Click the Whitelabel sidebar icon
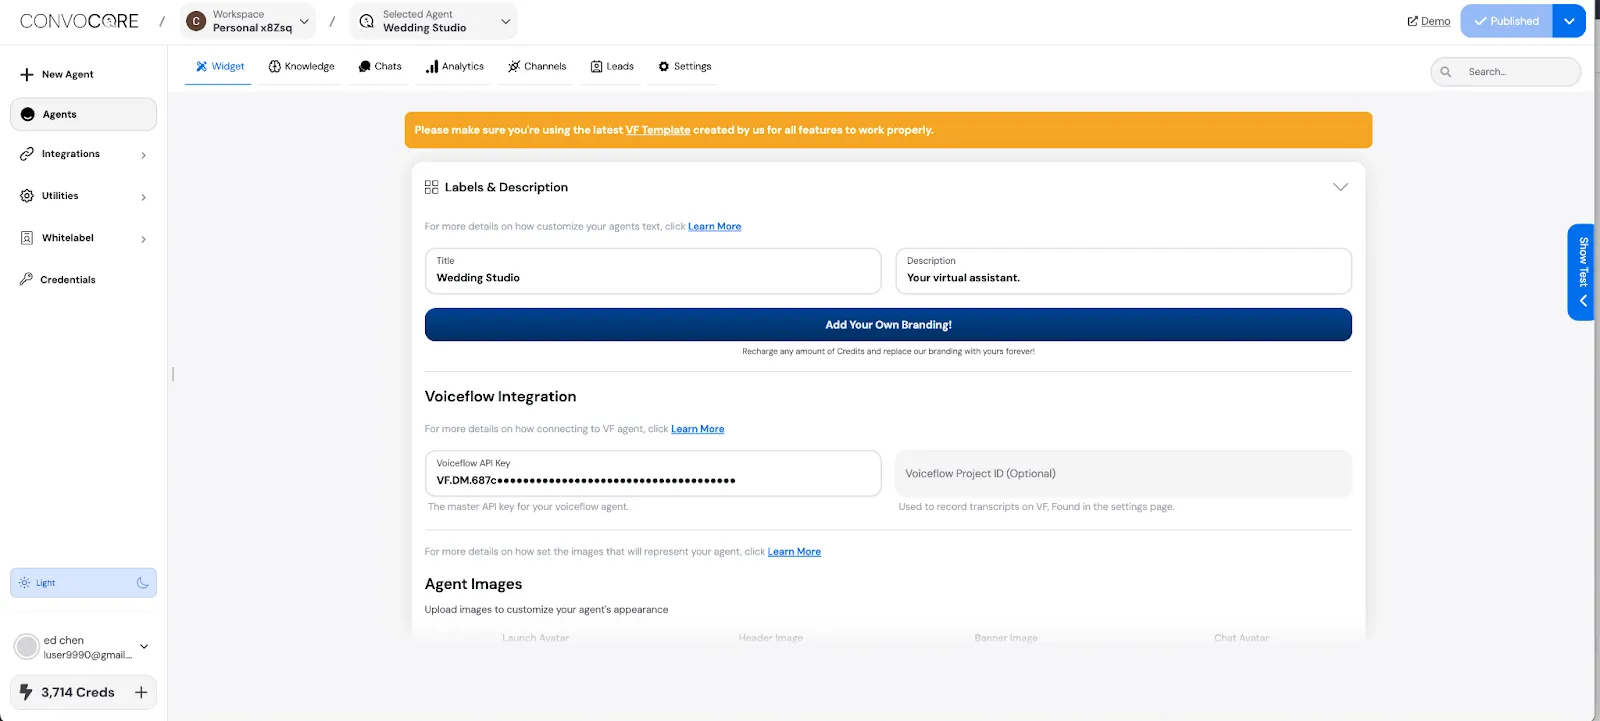Viewport: 1600px width, 721px height. 27,238
